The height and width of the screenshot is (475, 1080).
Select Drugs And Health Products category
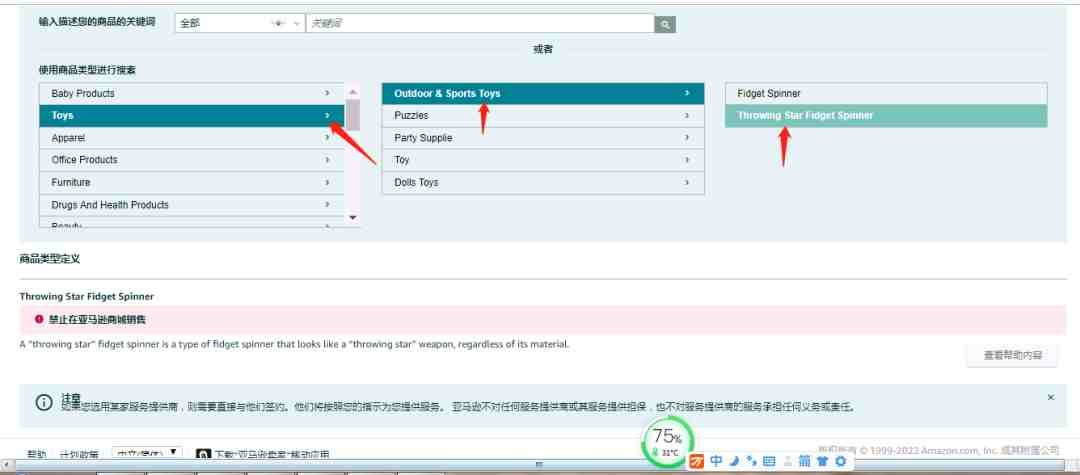tap(191, 205)
